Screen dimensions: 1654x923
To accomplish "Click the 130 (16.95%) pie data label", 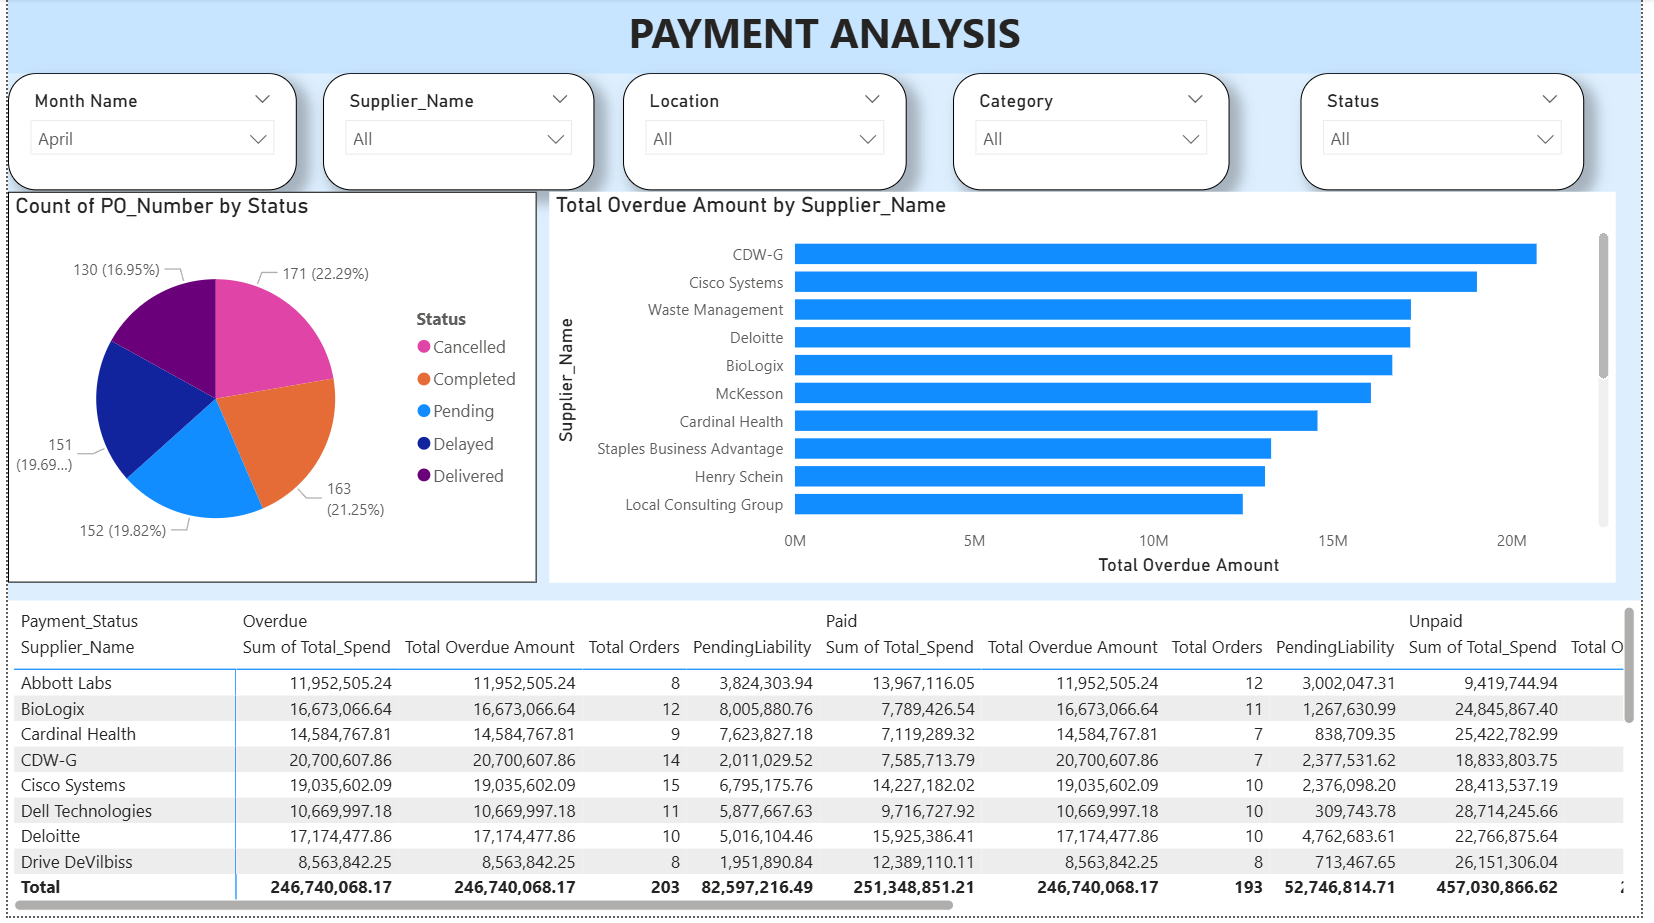I will pyautogui.click(x=116, y=270).
